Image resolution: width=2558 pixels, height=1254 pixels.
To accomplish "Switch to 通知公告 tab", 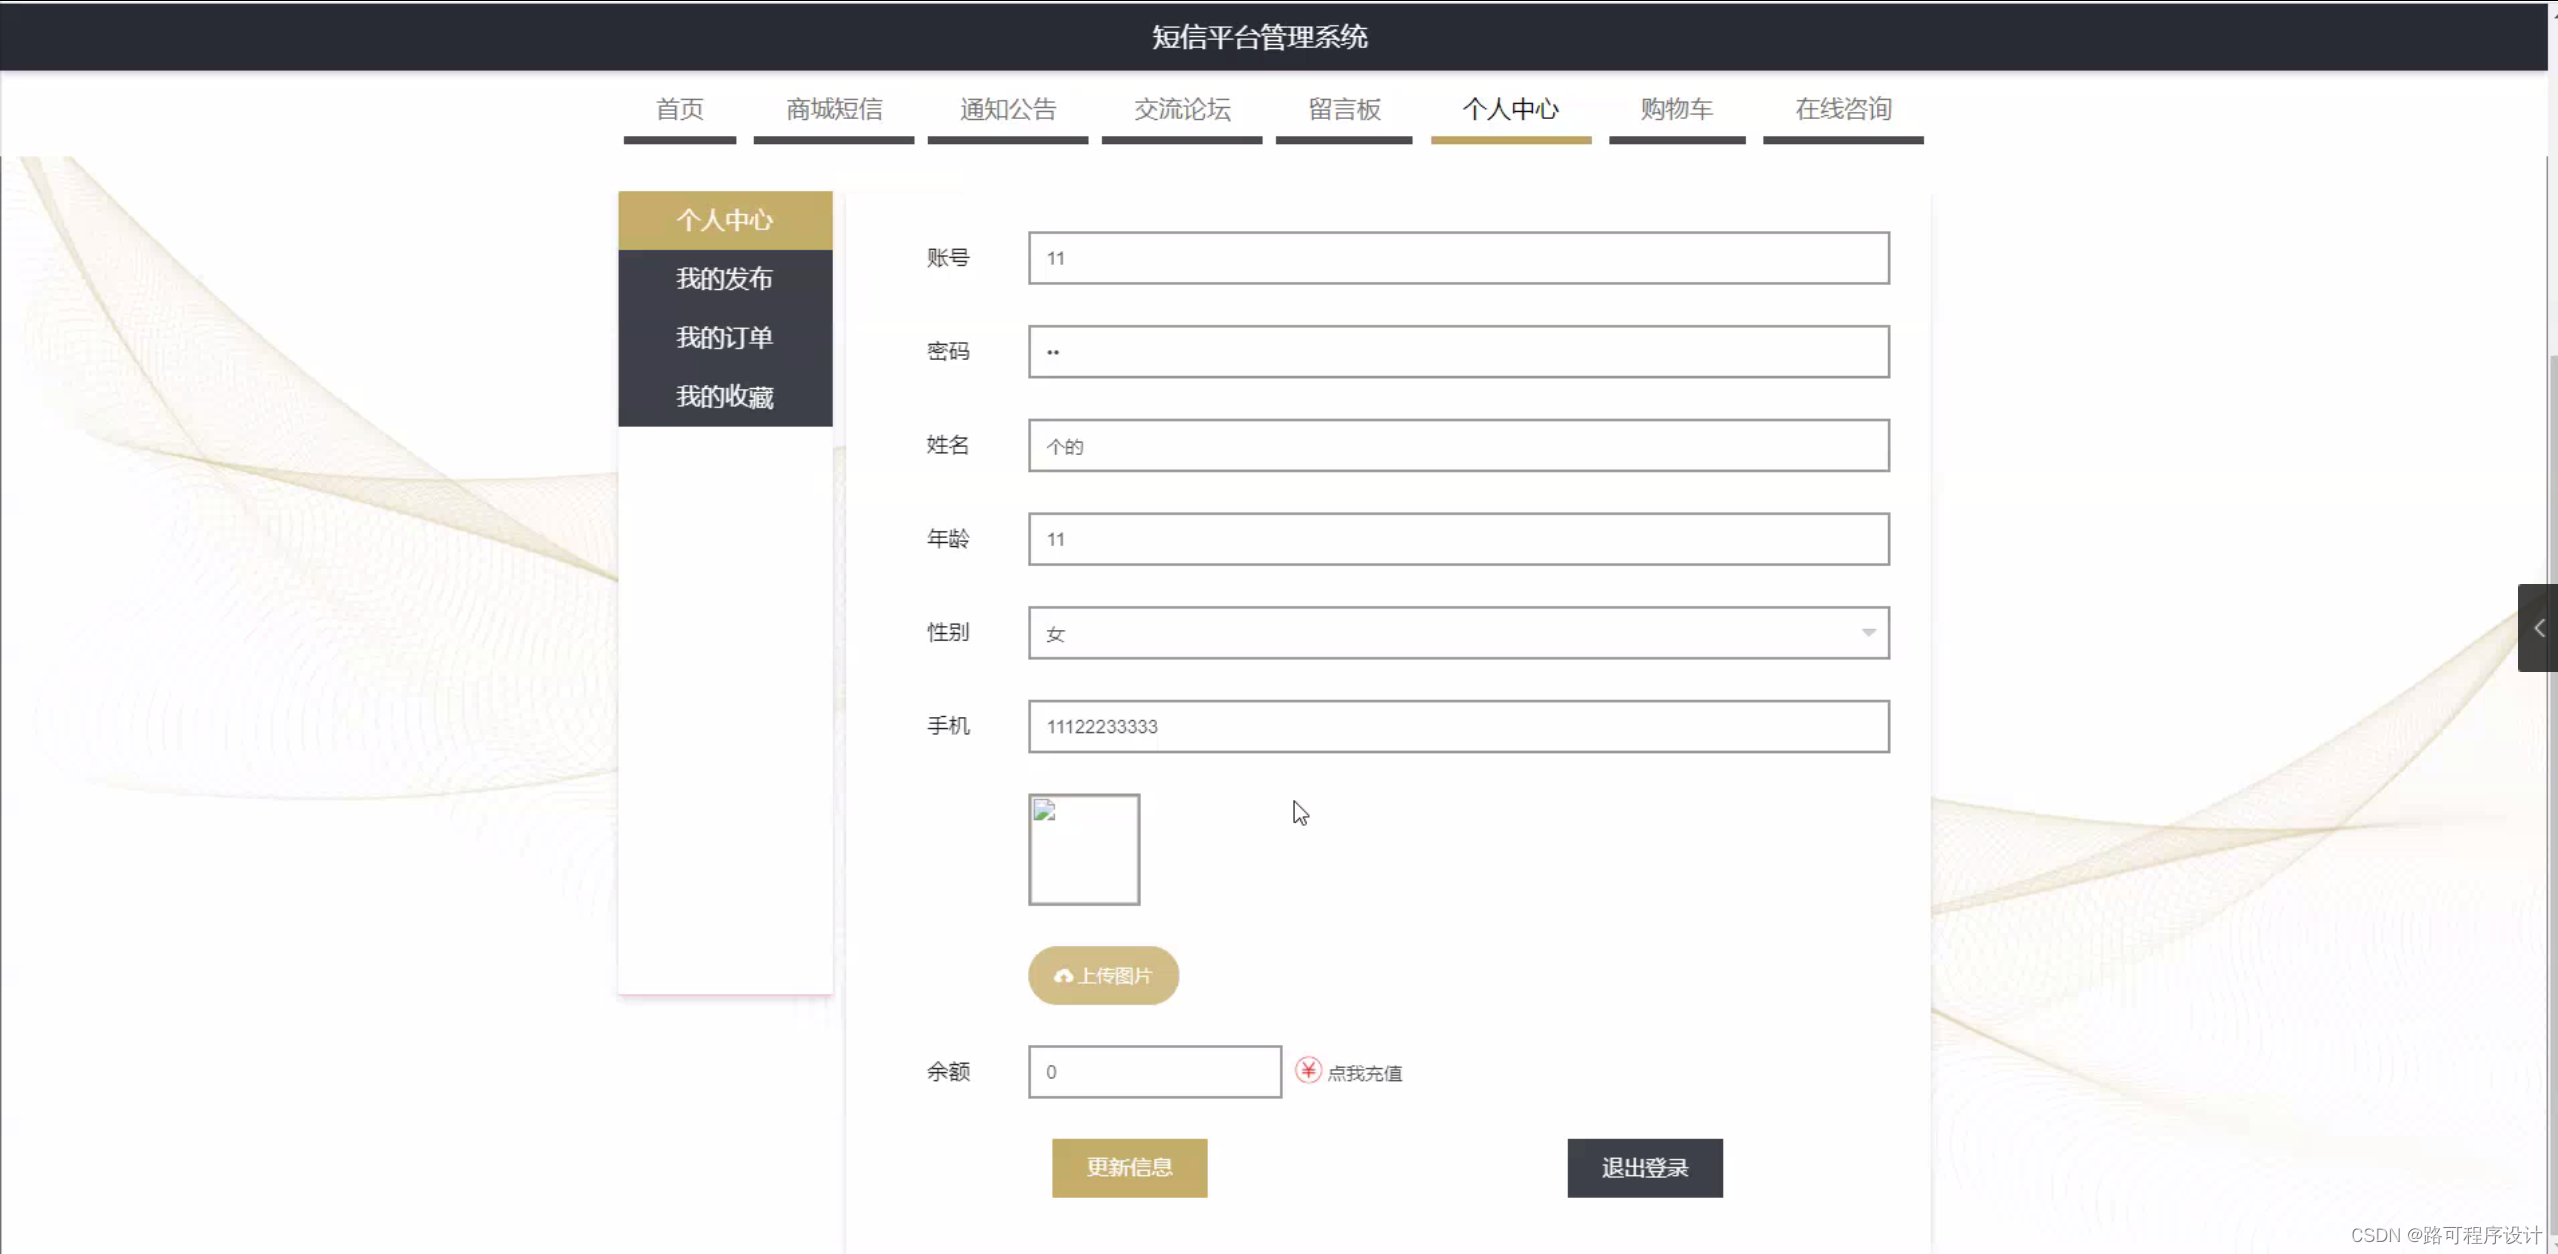I will (1007, 109).
